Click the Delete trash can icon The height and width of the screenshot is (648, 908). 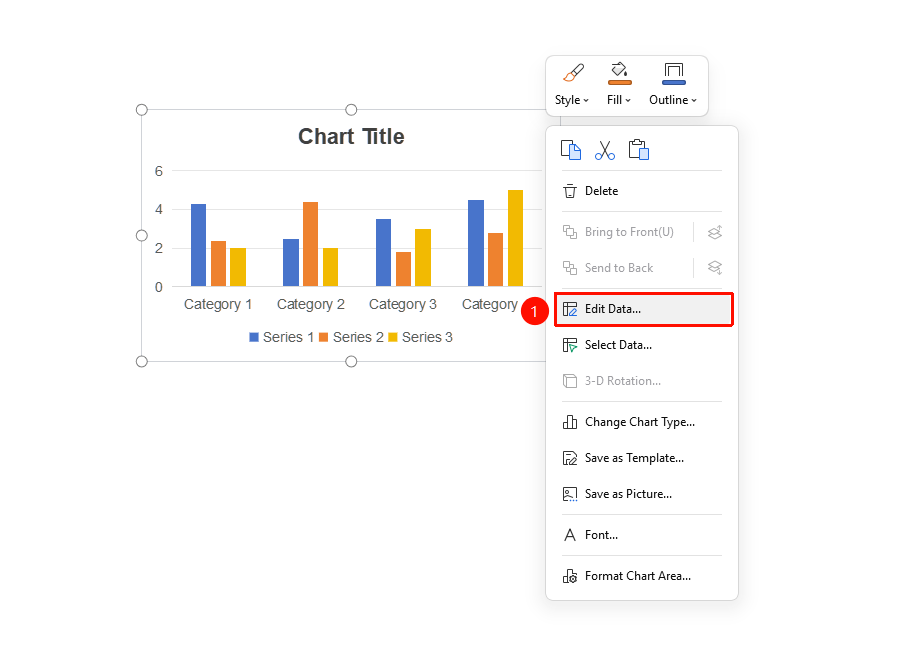(x=570, y=191)
